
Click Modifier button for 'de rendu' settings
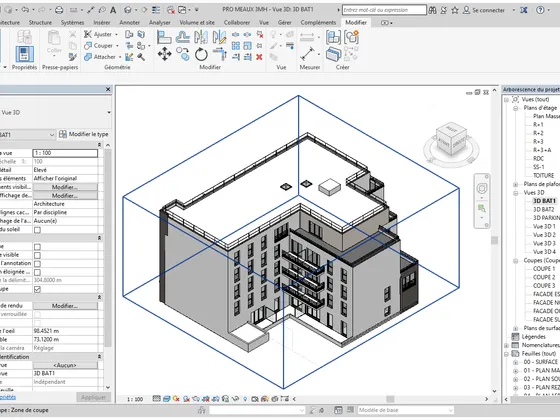click(x=65, y=306)
